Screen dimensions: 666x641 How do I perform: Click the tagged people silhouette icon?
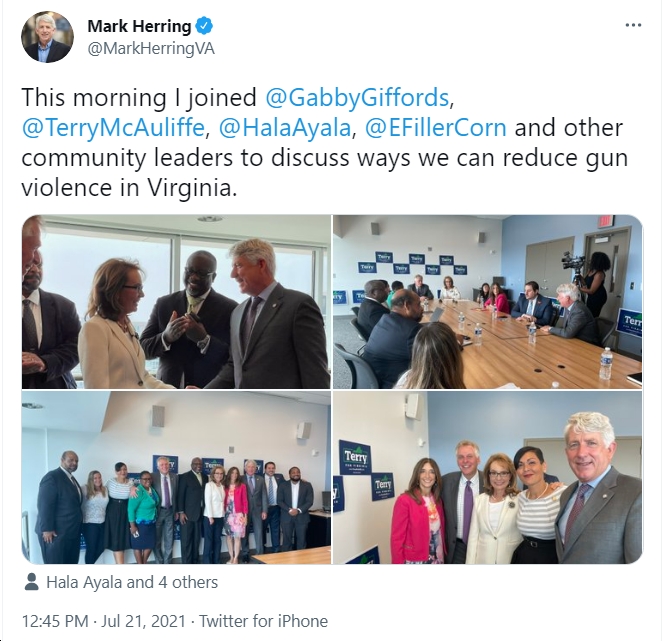point(31,582)
